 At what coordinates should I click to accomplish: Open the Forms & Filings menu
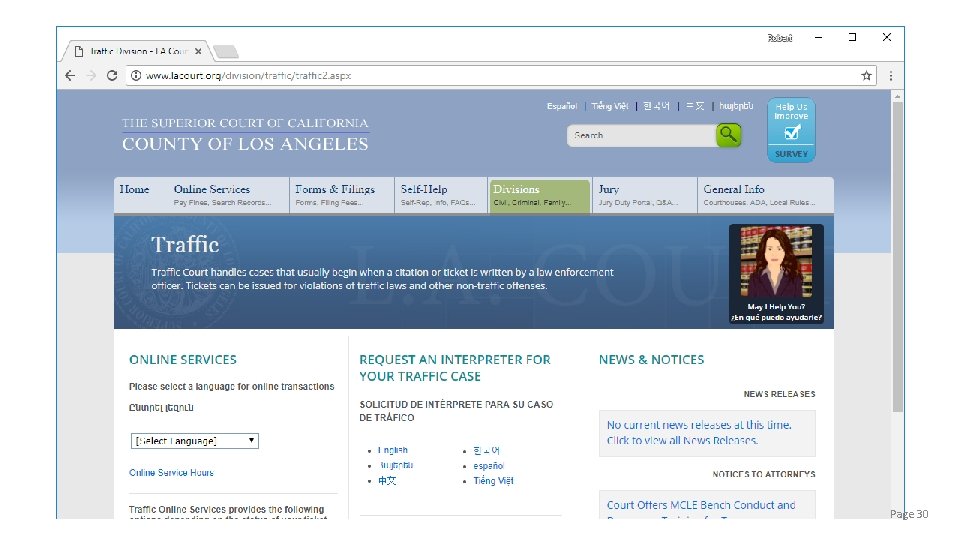pos(342,195)
